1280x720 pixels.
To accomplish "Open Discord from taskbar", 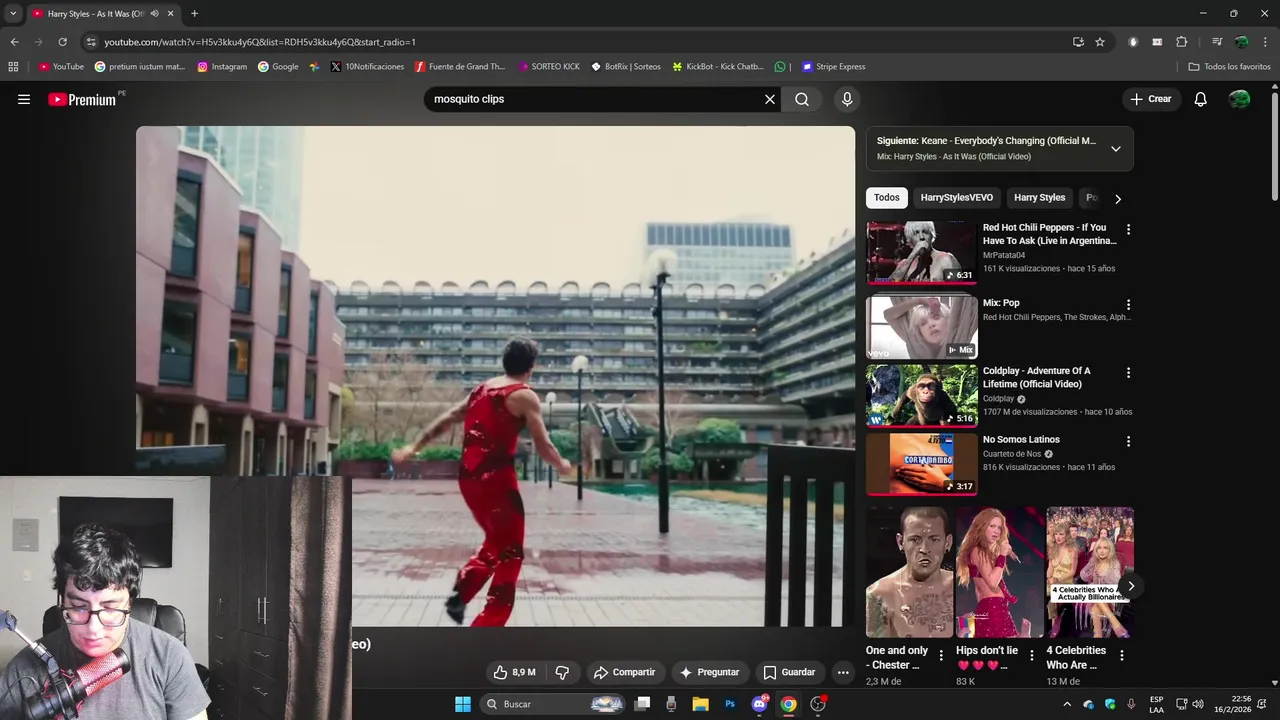I will point(760,704).
